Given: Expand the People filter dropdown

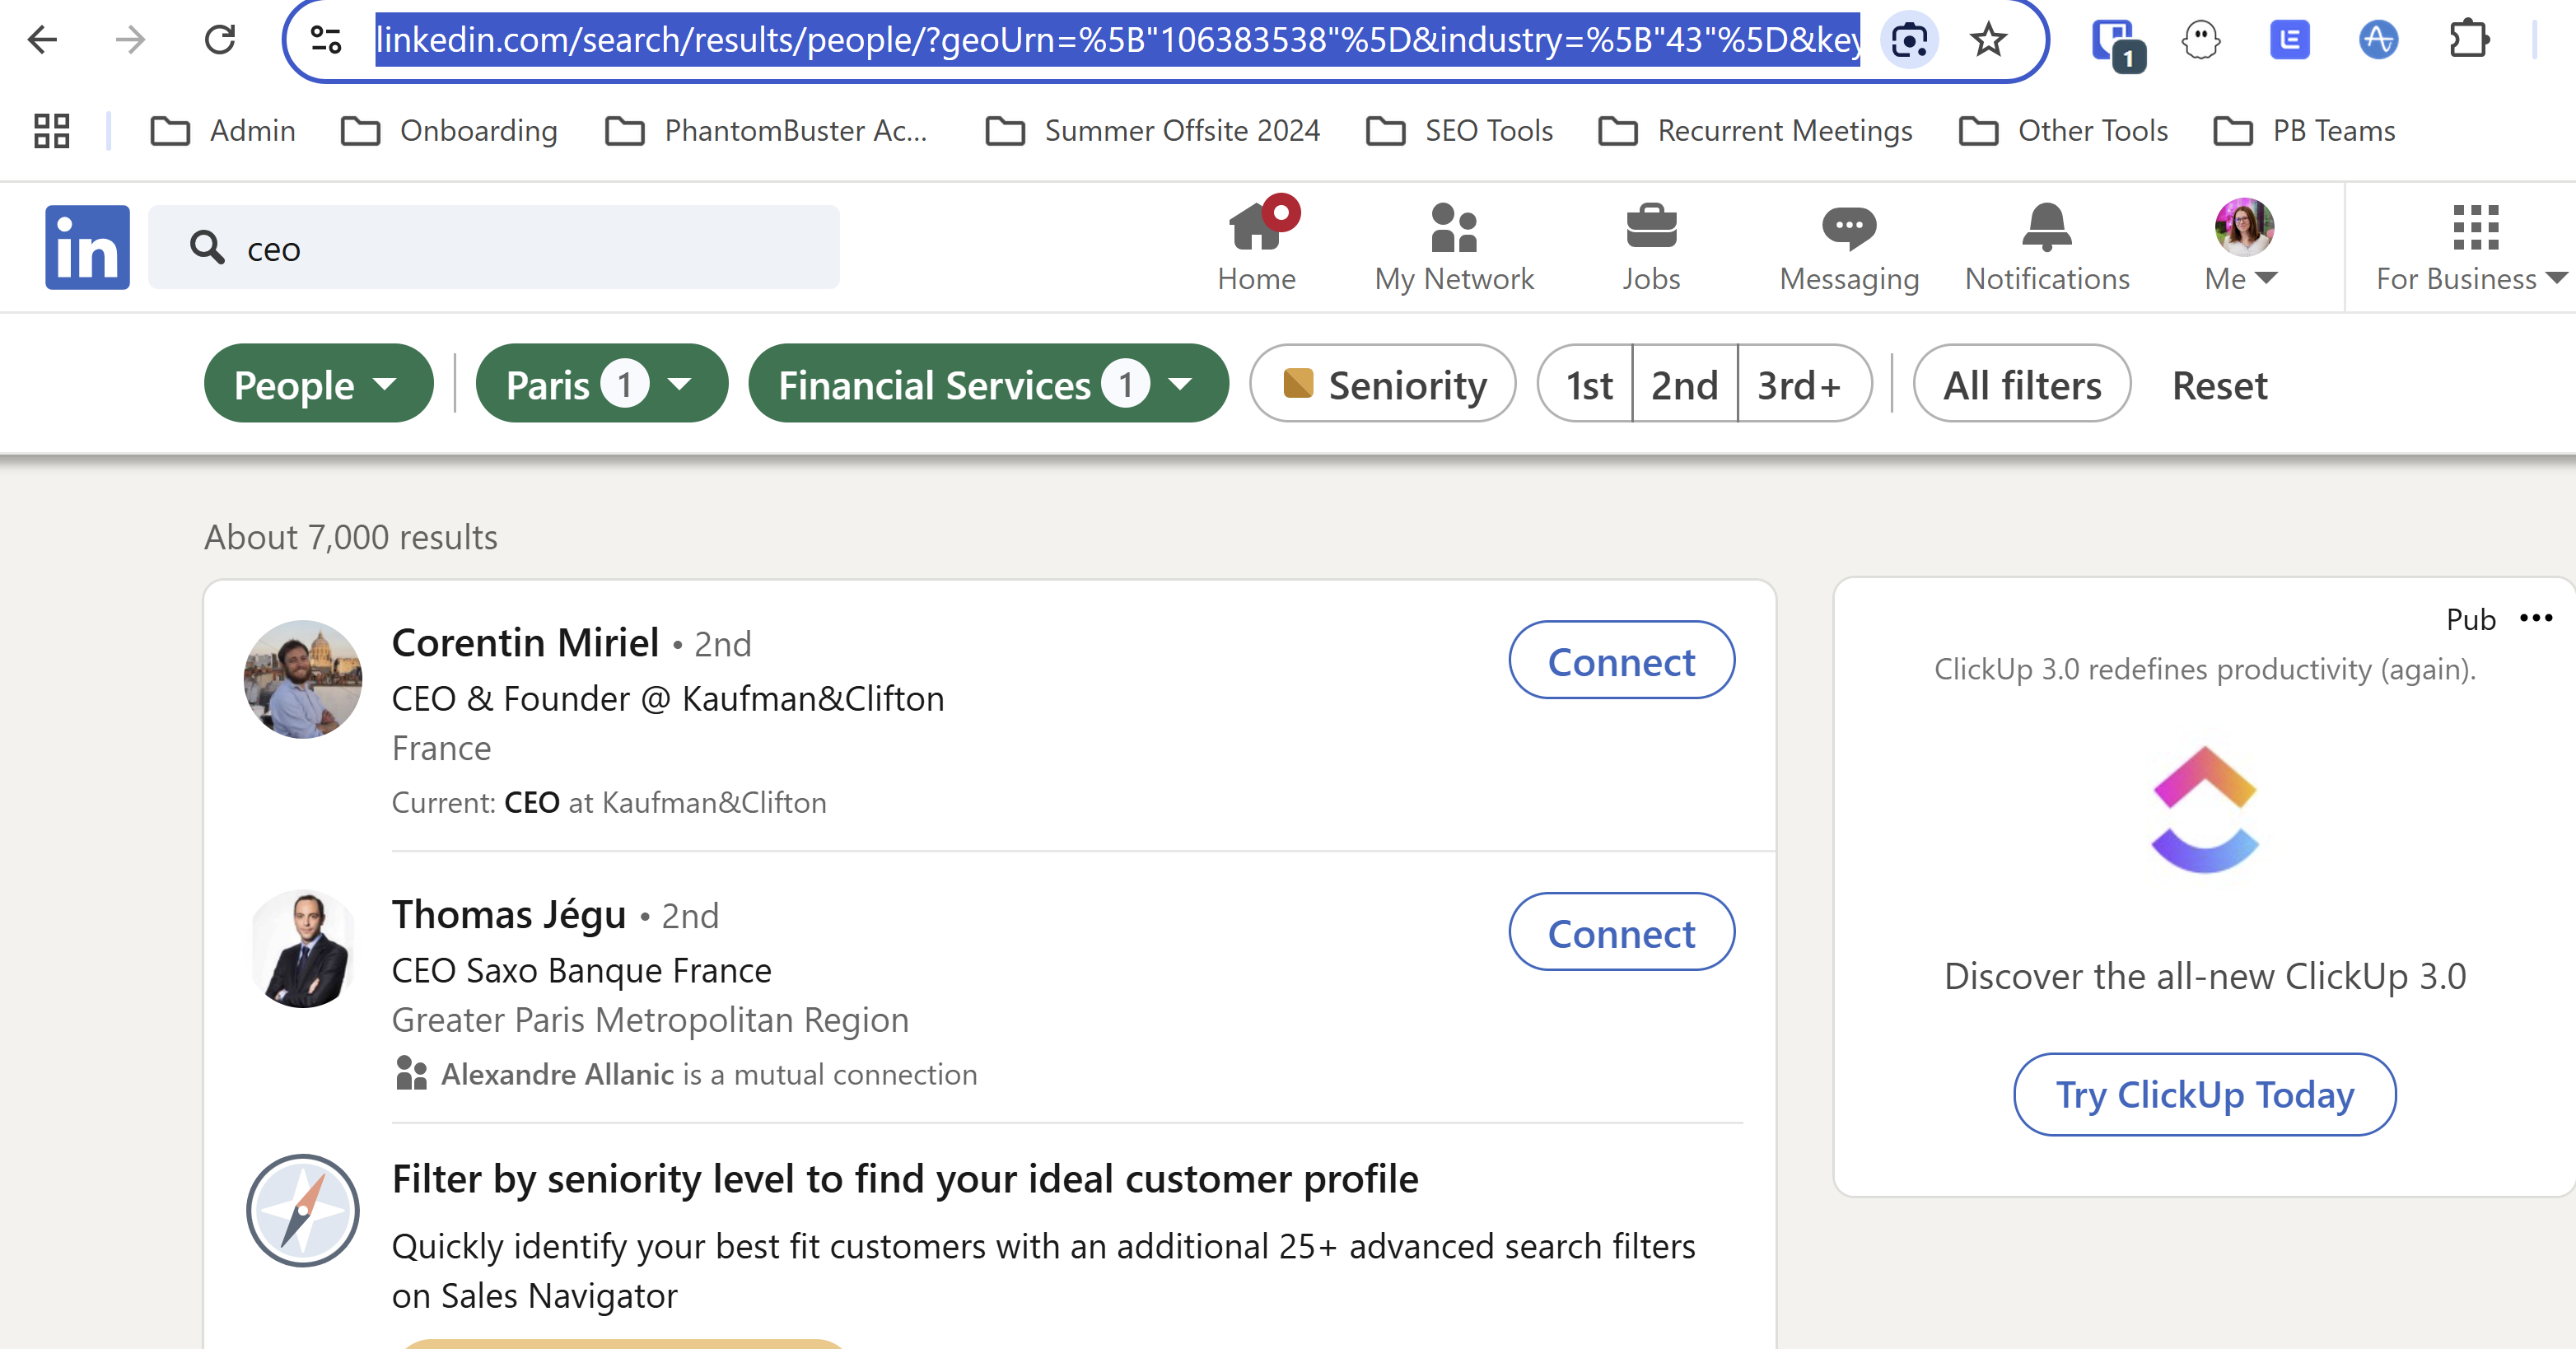Looking at the screenshot, I should click(x=318, y=384).
